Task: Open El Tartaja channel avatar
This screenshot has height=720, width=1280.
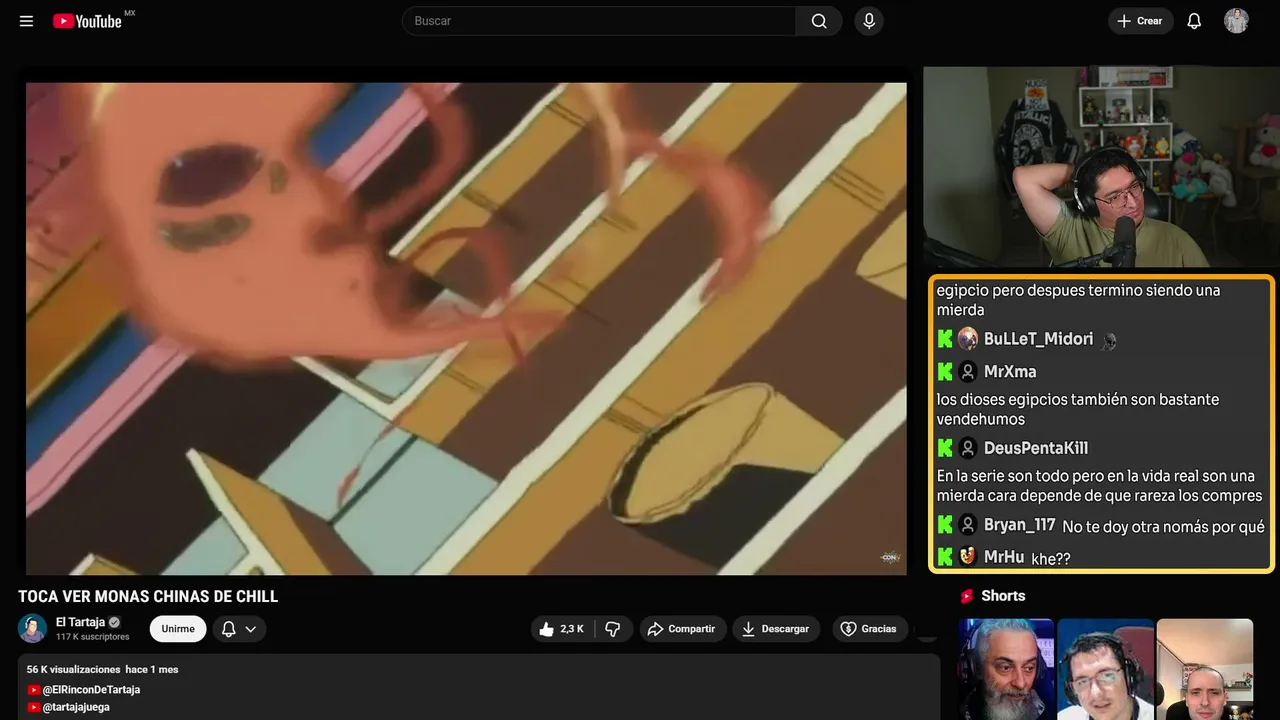Action: point(32,628)
